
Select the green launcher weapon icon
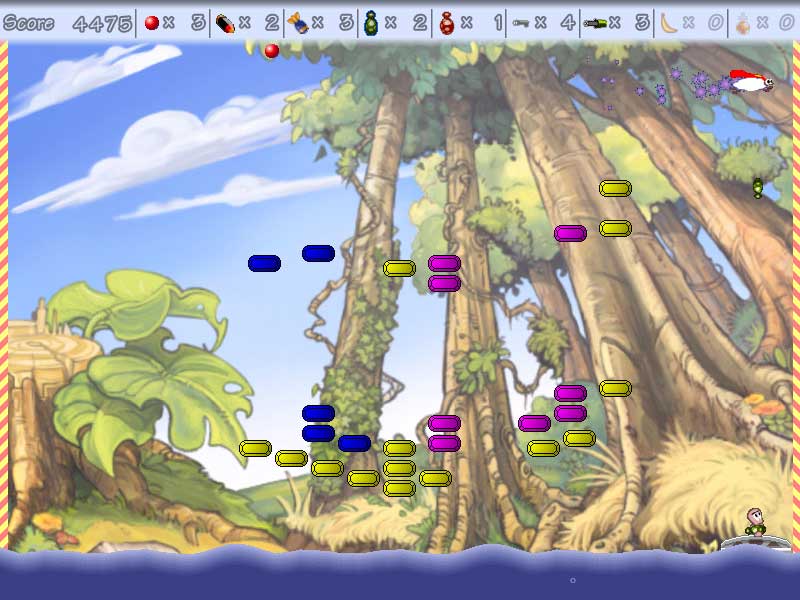click(x=594, y=22)
